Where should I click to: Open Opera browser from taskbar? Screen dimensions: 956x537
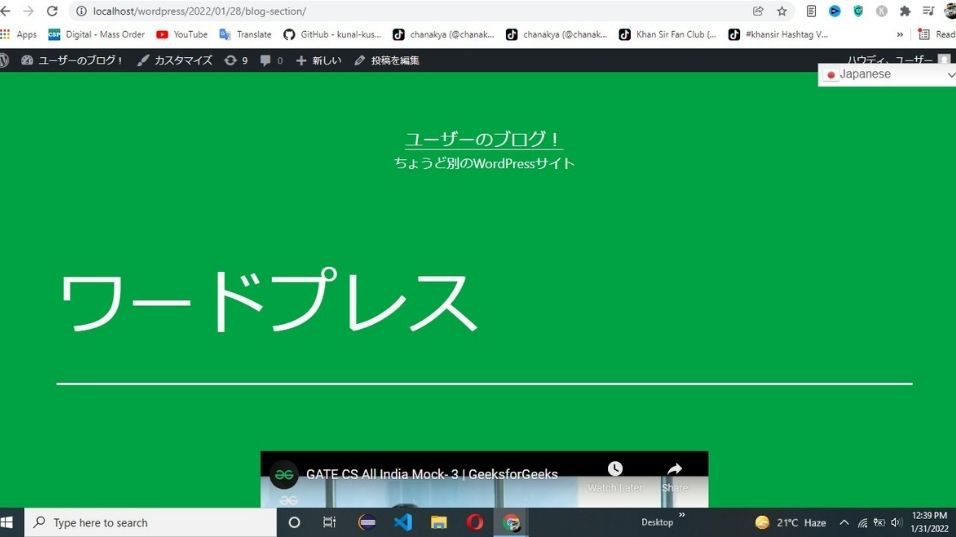tap(475, 522)
